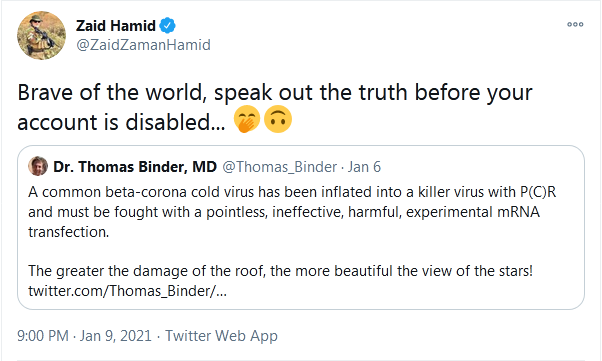Click the 'greater the damage of the roof' sentence
The image size is (602, 361).
pyautogui.click(x=280, y=271)
